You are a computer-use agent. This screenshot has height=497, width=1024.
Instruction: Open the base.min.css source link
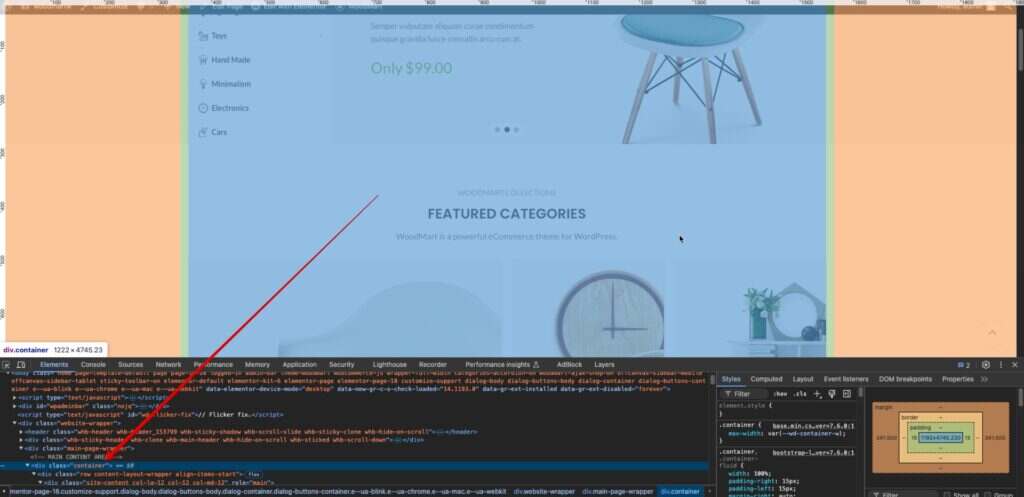tap(813, 426)
